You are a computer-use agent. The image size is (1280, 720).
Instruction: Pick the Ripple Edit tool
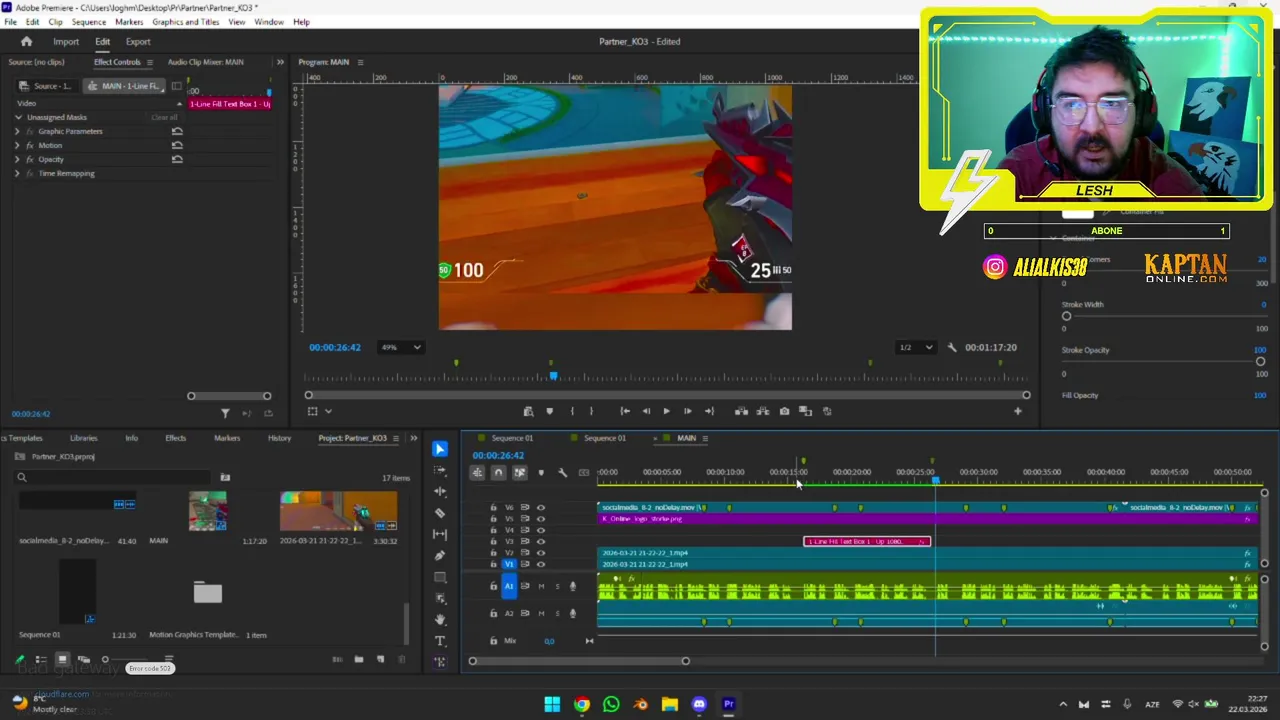pyautogui.click(x=440, y=491)
